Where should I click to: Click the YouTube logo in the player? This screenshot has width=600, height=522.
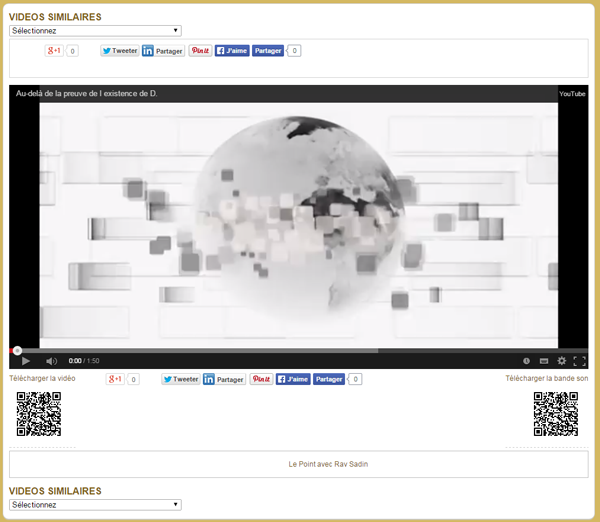572,94
